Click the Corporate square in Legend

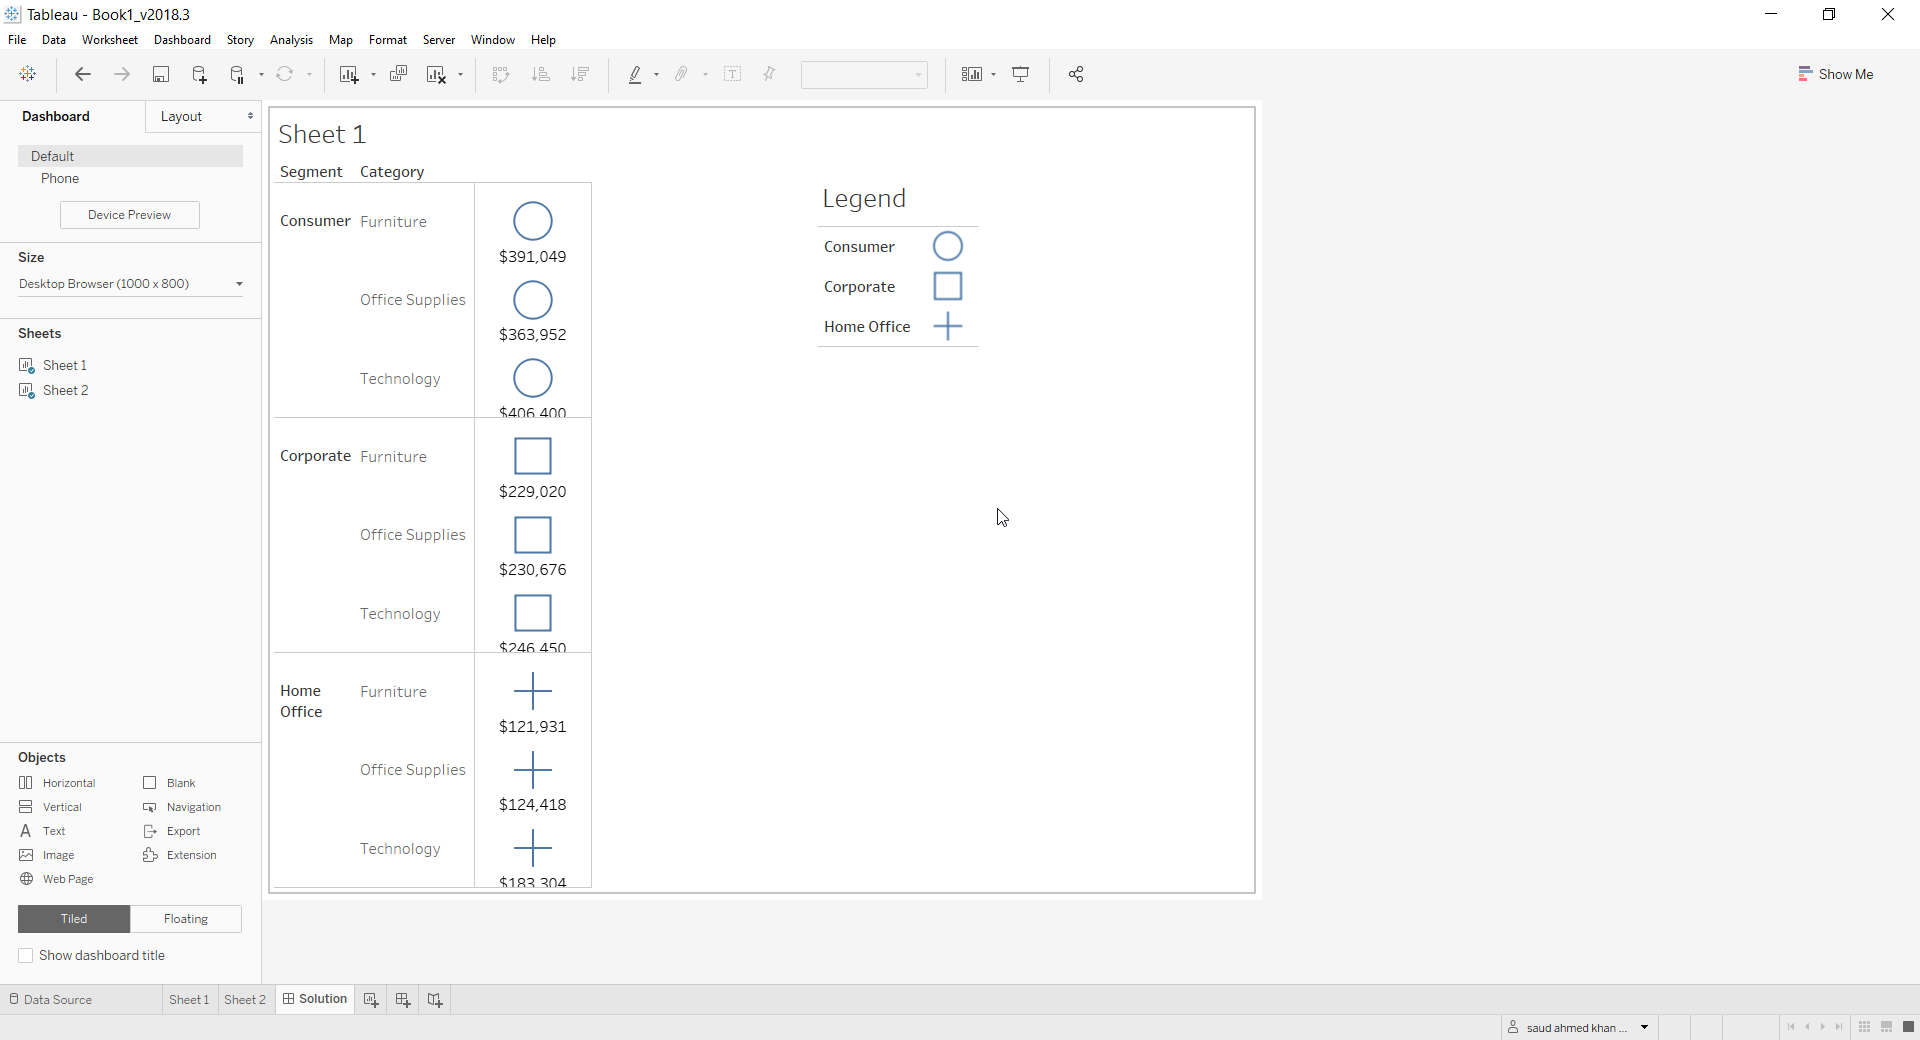pos(947,286)
